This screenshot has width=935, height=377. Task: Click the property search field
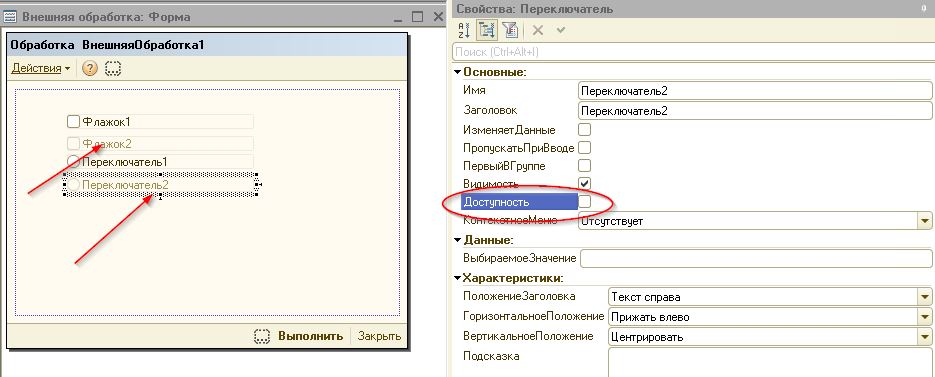click(x=692, y=52)
